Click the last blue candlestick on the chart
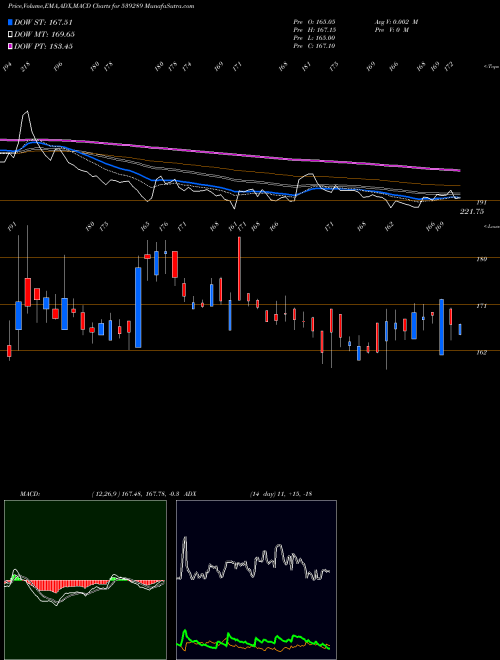 click(460, 329)
